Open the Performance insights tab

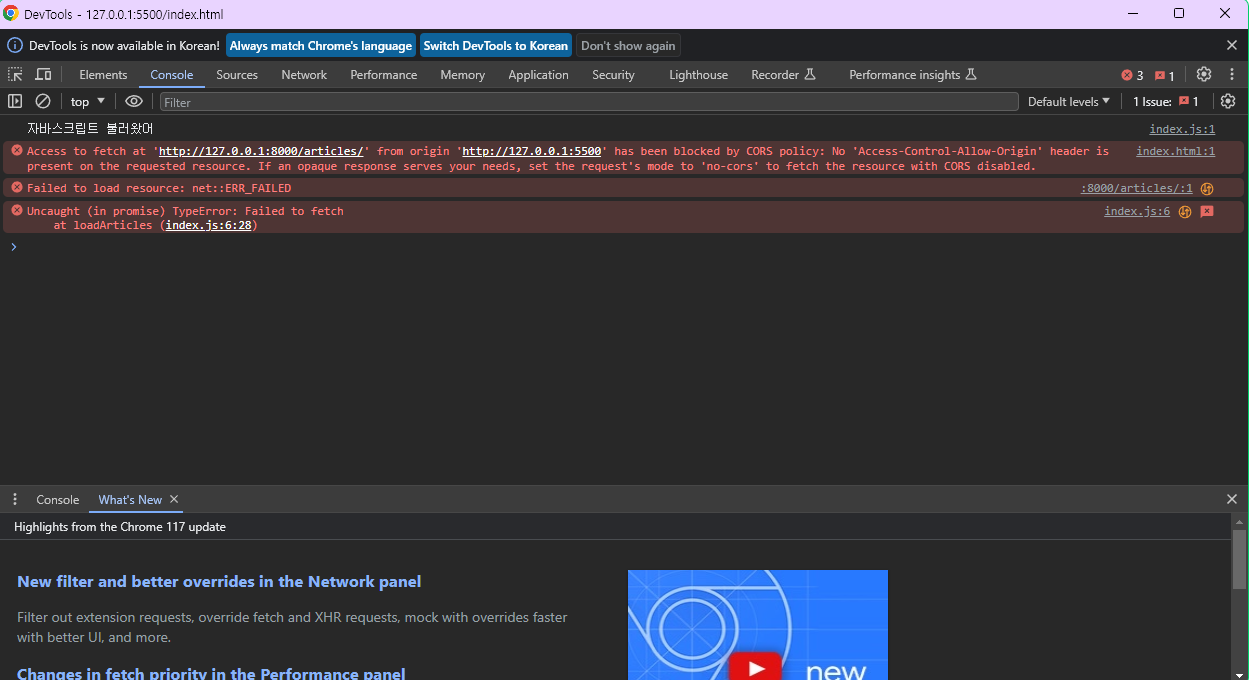[x=912, y=75]
